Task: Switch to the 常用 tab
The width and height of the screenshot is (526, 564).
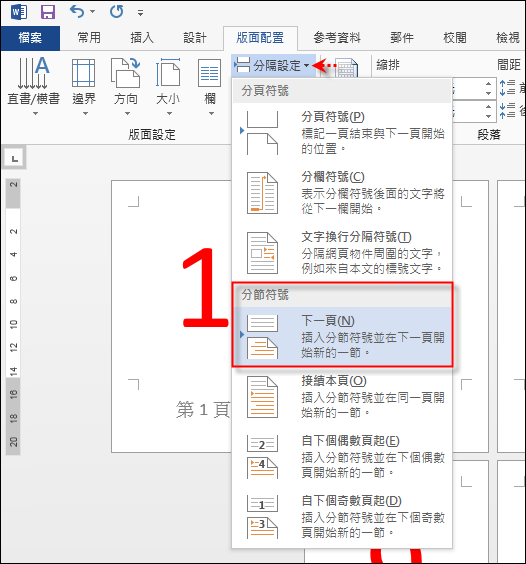Action: [x=89, y=38]
